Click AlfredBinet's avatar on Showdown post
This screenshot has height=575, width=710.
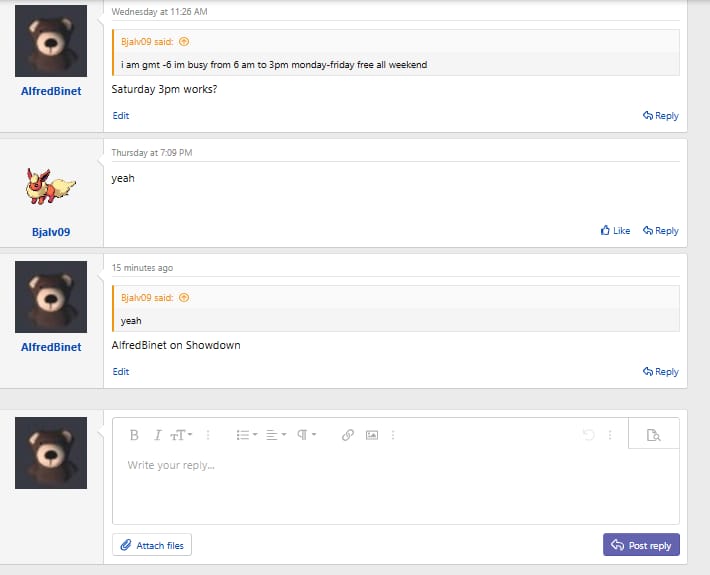[x=51, y=297]
